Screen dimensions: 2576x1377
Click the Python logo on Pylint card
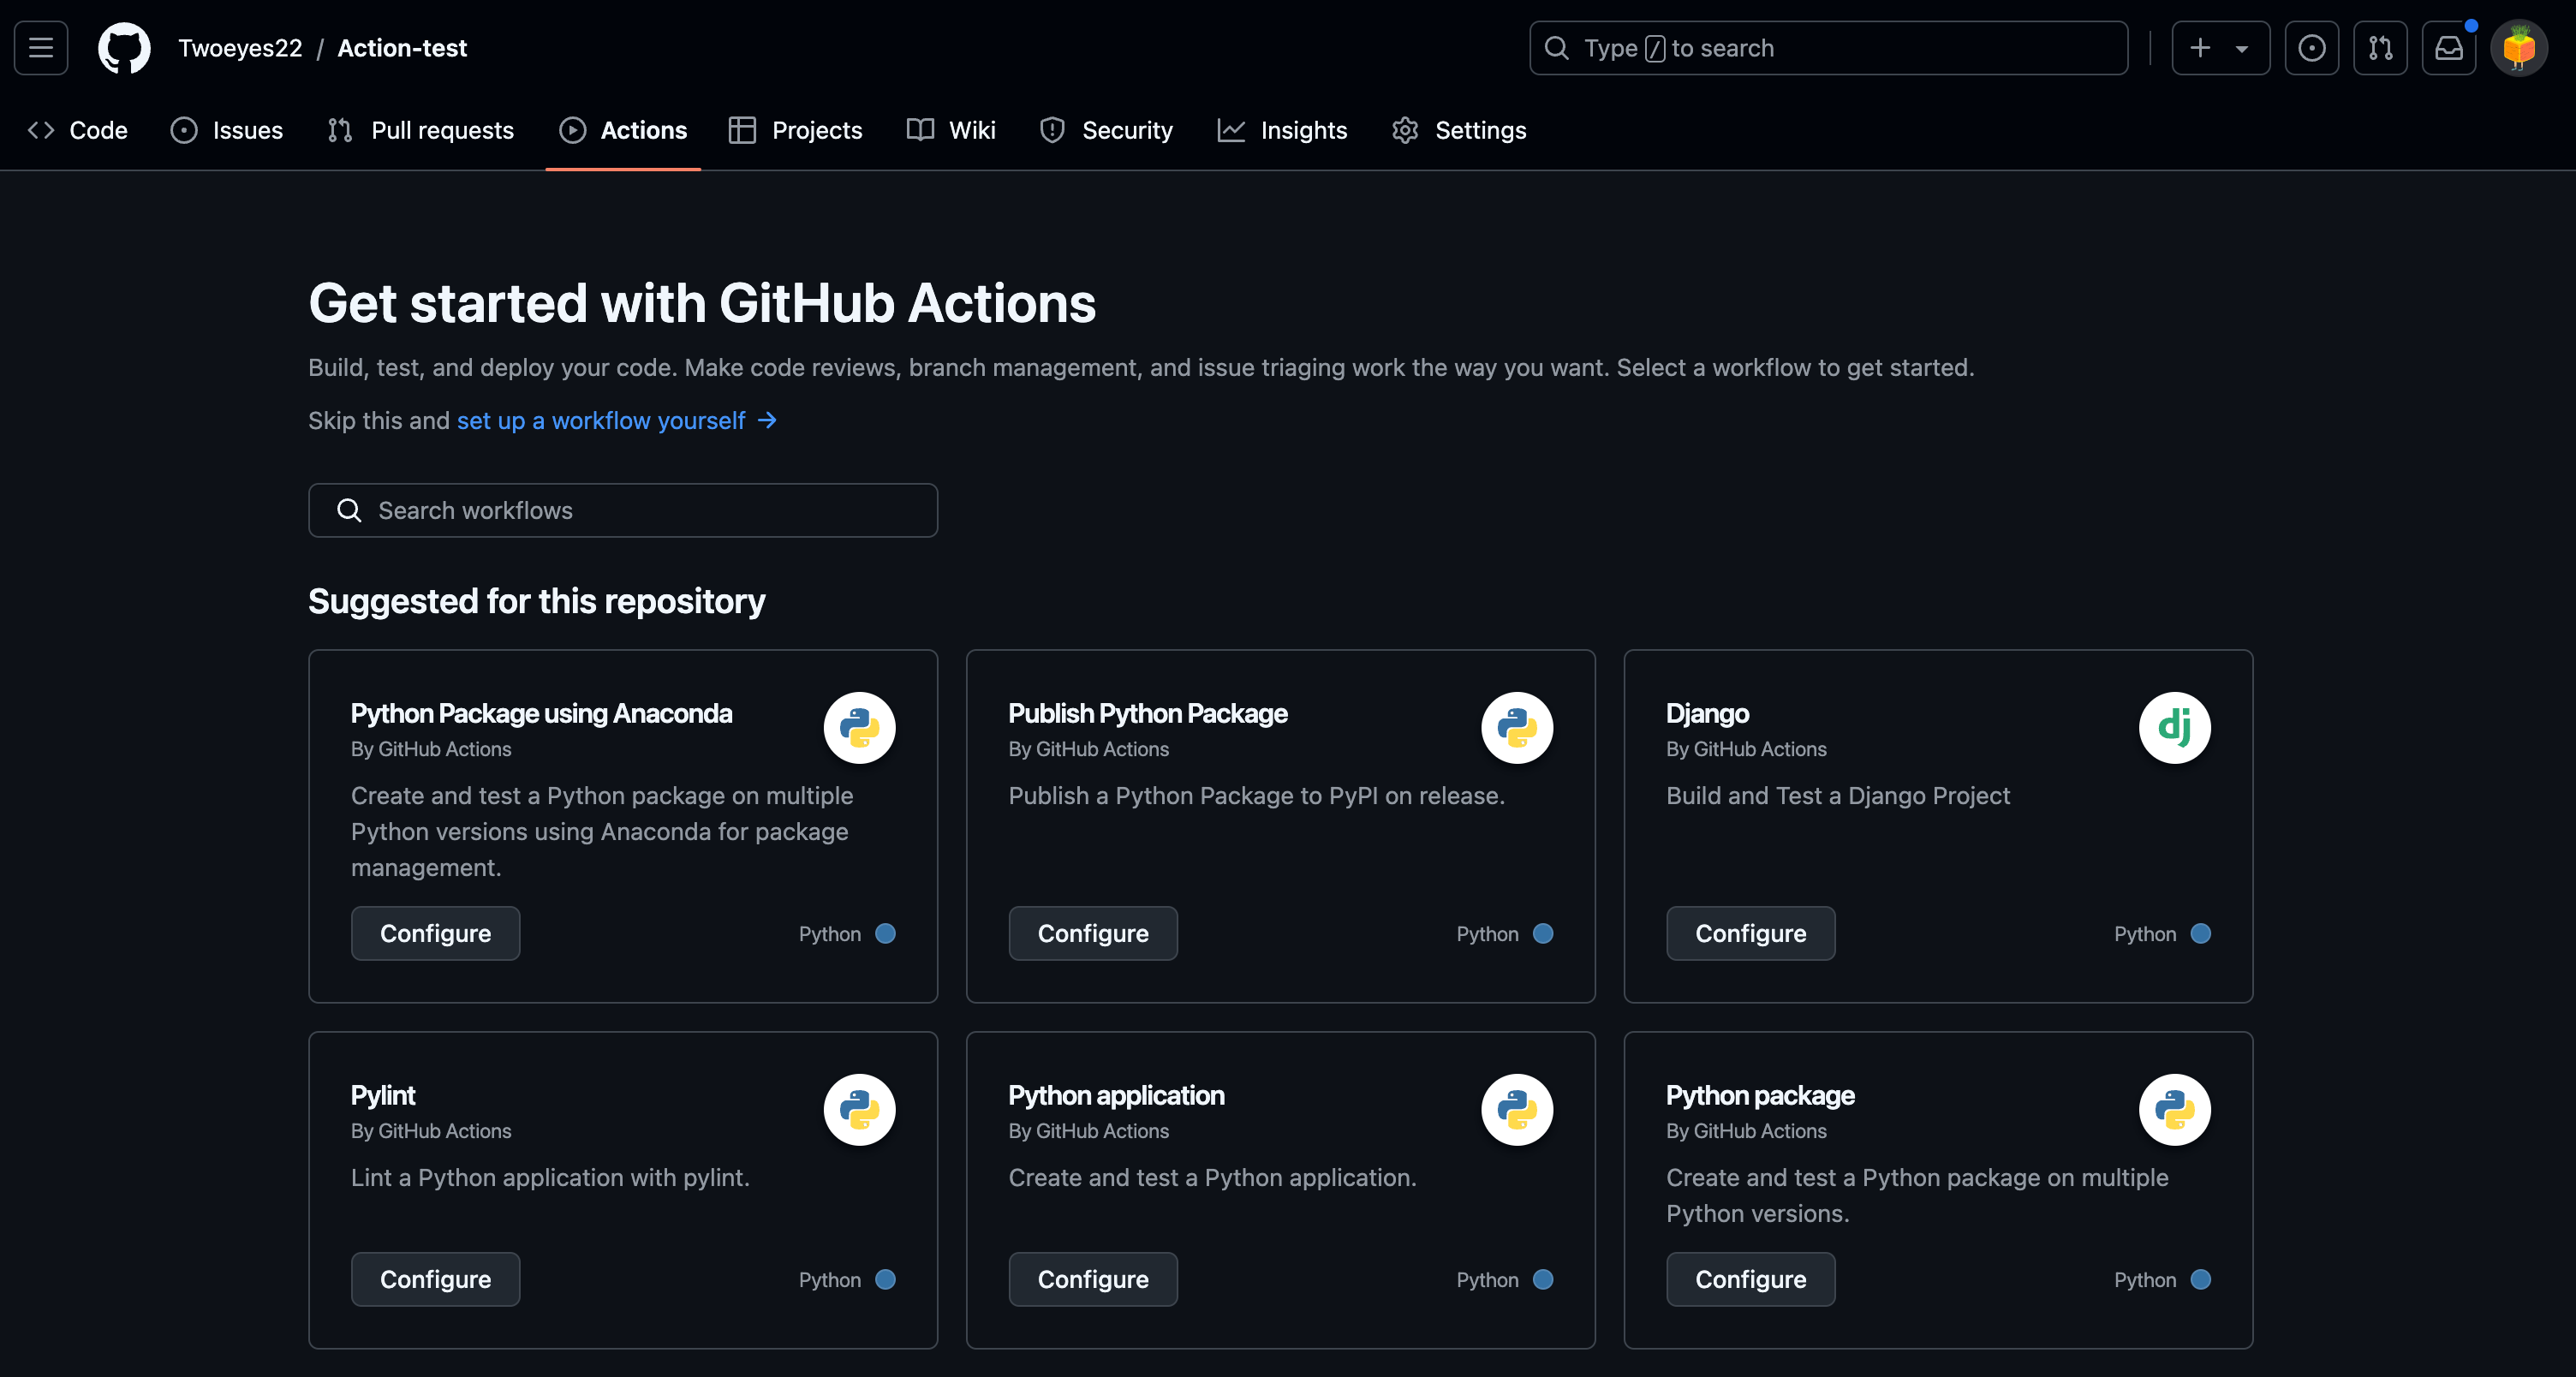pos(859,1110)
